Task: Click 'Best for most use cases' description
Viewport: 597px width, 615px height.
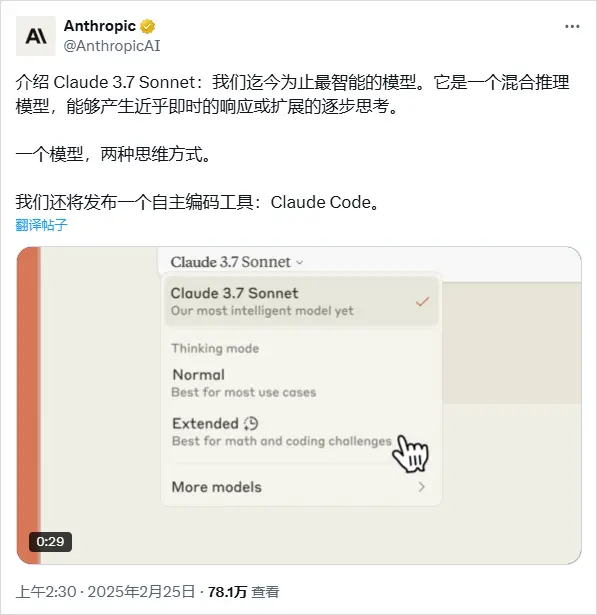Action: tap(244, 392)
